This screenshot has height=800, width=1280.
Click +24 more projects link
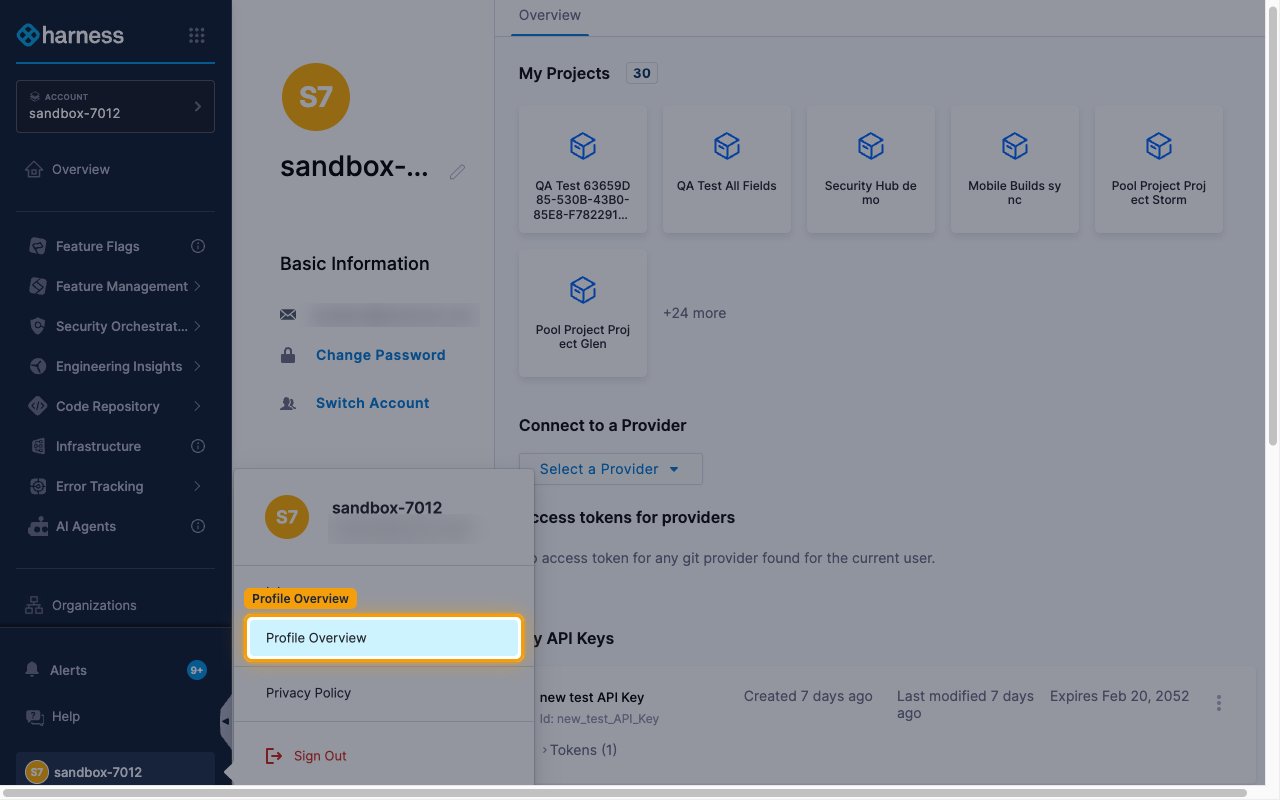(694, 313)
